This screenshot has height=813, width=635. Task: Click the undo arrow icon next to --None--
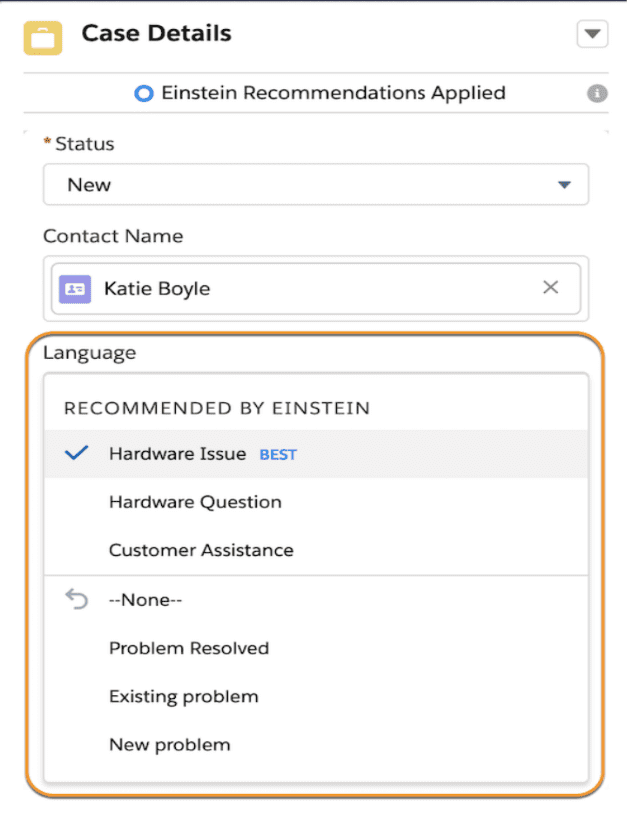pyautogui.click(x=76, y=600)
